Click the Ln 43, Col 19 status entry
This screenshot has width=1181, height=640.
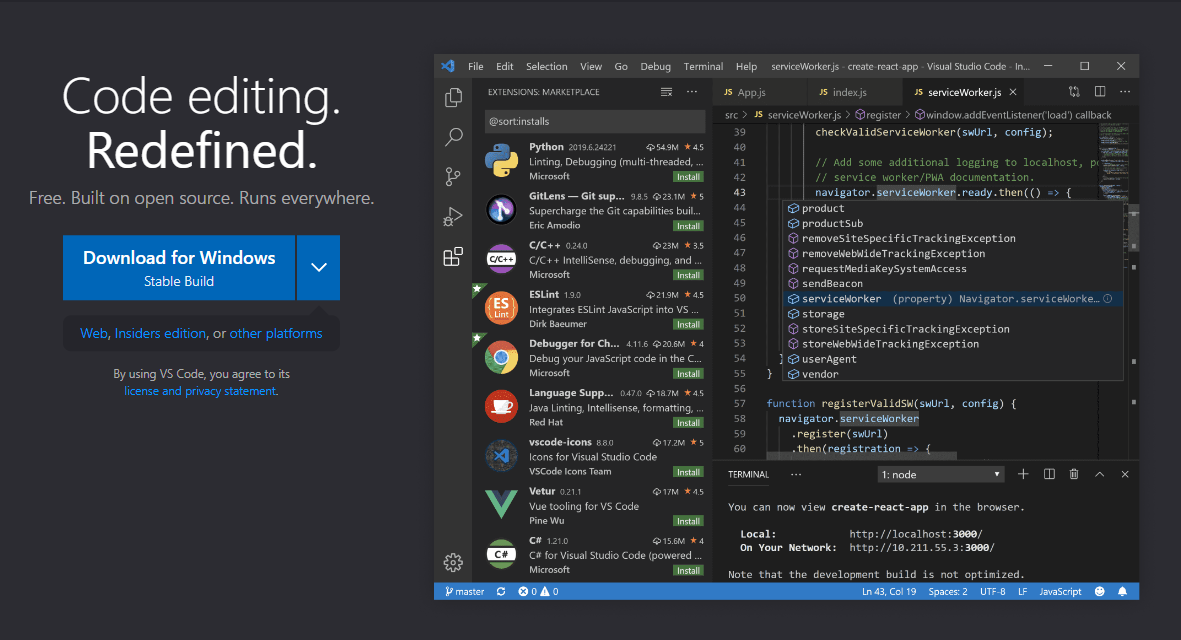pyautogui.click(x=889, y=592)
